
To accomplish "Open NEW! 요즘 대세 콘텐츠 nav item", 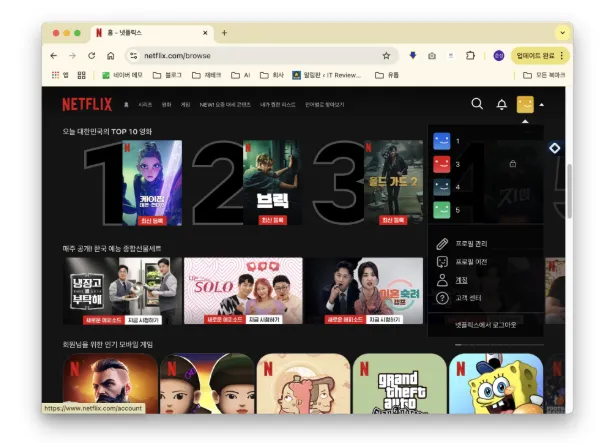I will 225,104.
